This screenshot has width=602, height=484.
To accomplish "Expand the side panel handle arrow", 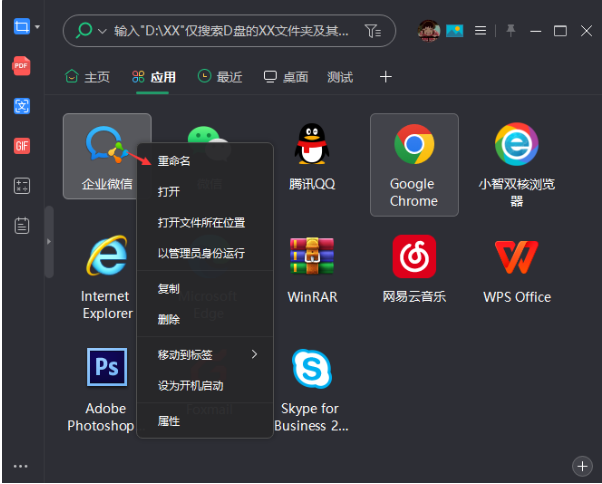I will (x=49, y=241).
